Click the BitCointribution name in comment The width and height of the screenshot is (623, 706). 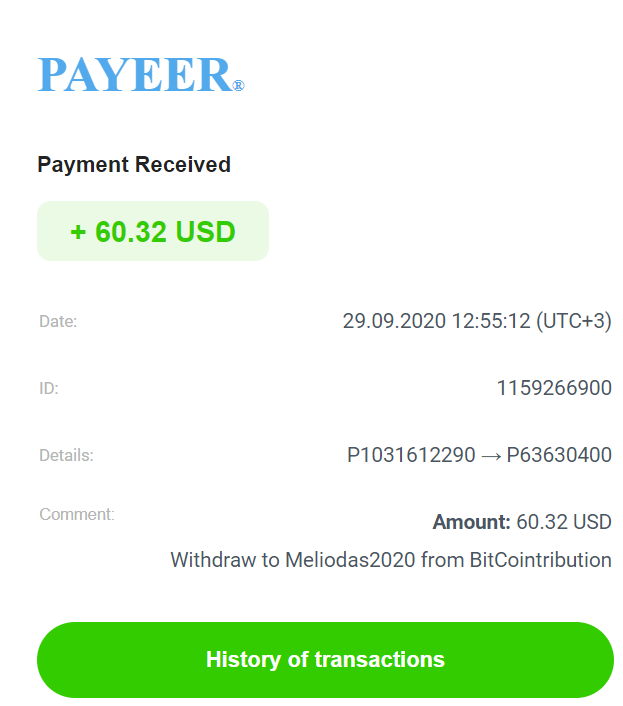(541, 560)
